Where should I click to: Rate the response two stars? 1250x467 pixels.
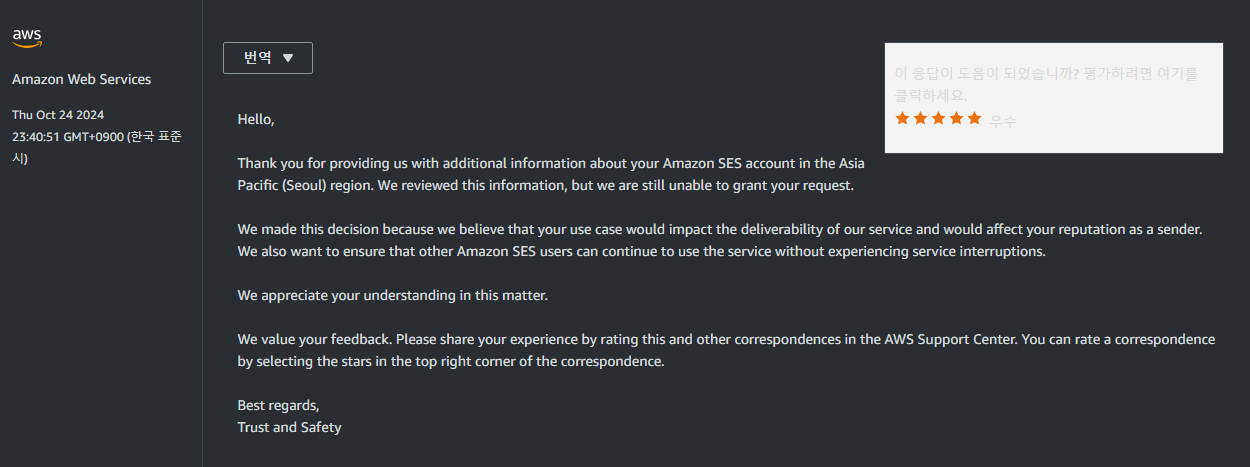(x=920, y=118)
